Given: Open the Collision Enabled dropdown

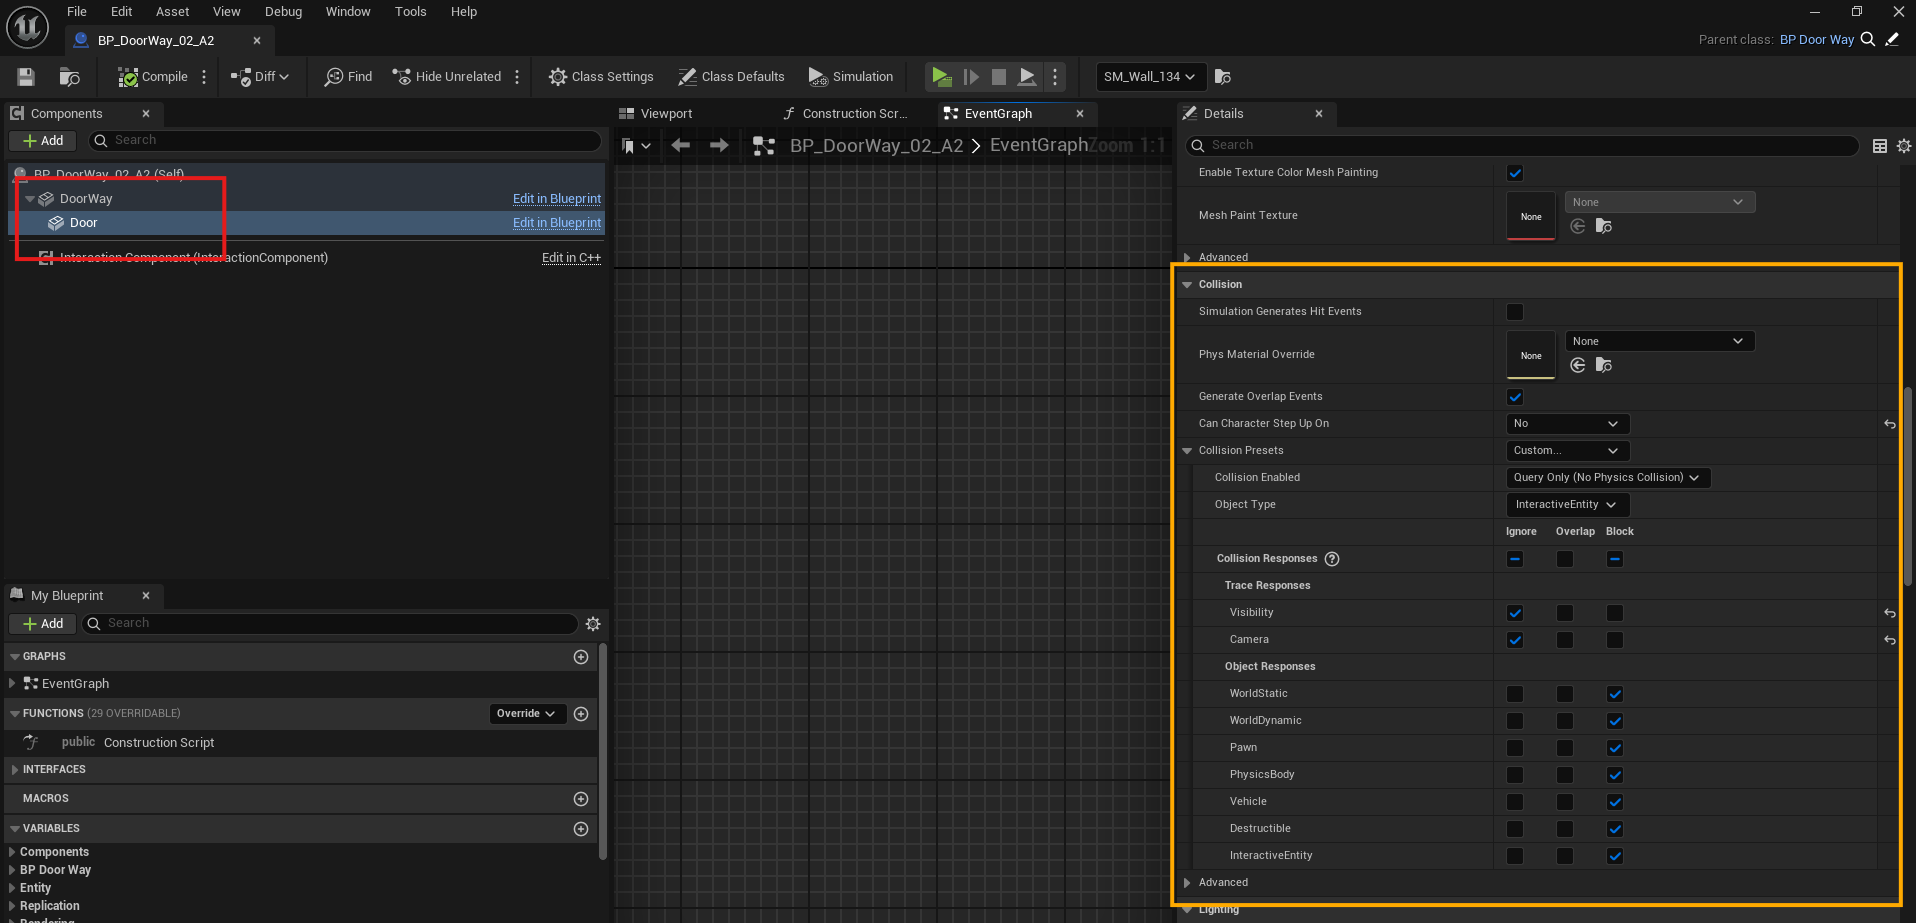Looking at the screenshot, I should pyautogui.click(x=1608, y=478).
